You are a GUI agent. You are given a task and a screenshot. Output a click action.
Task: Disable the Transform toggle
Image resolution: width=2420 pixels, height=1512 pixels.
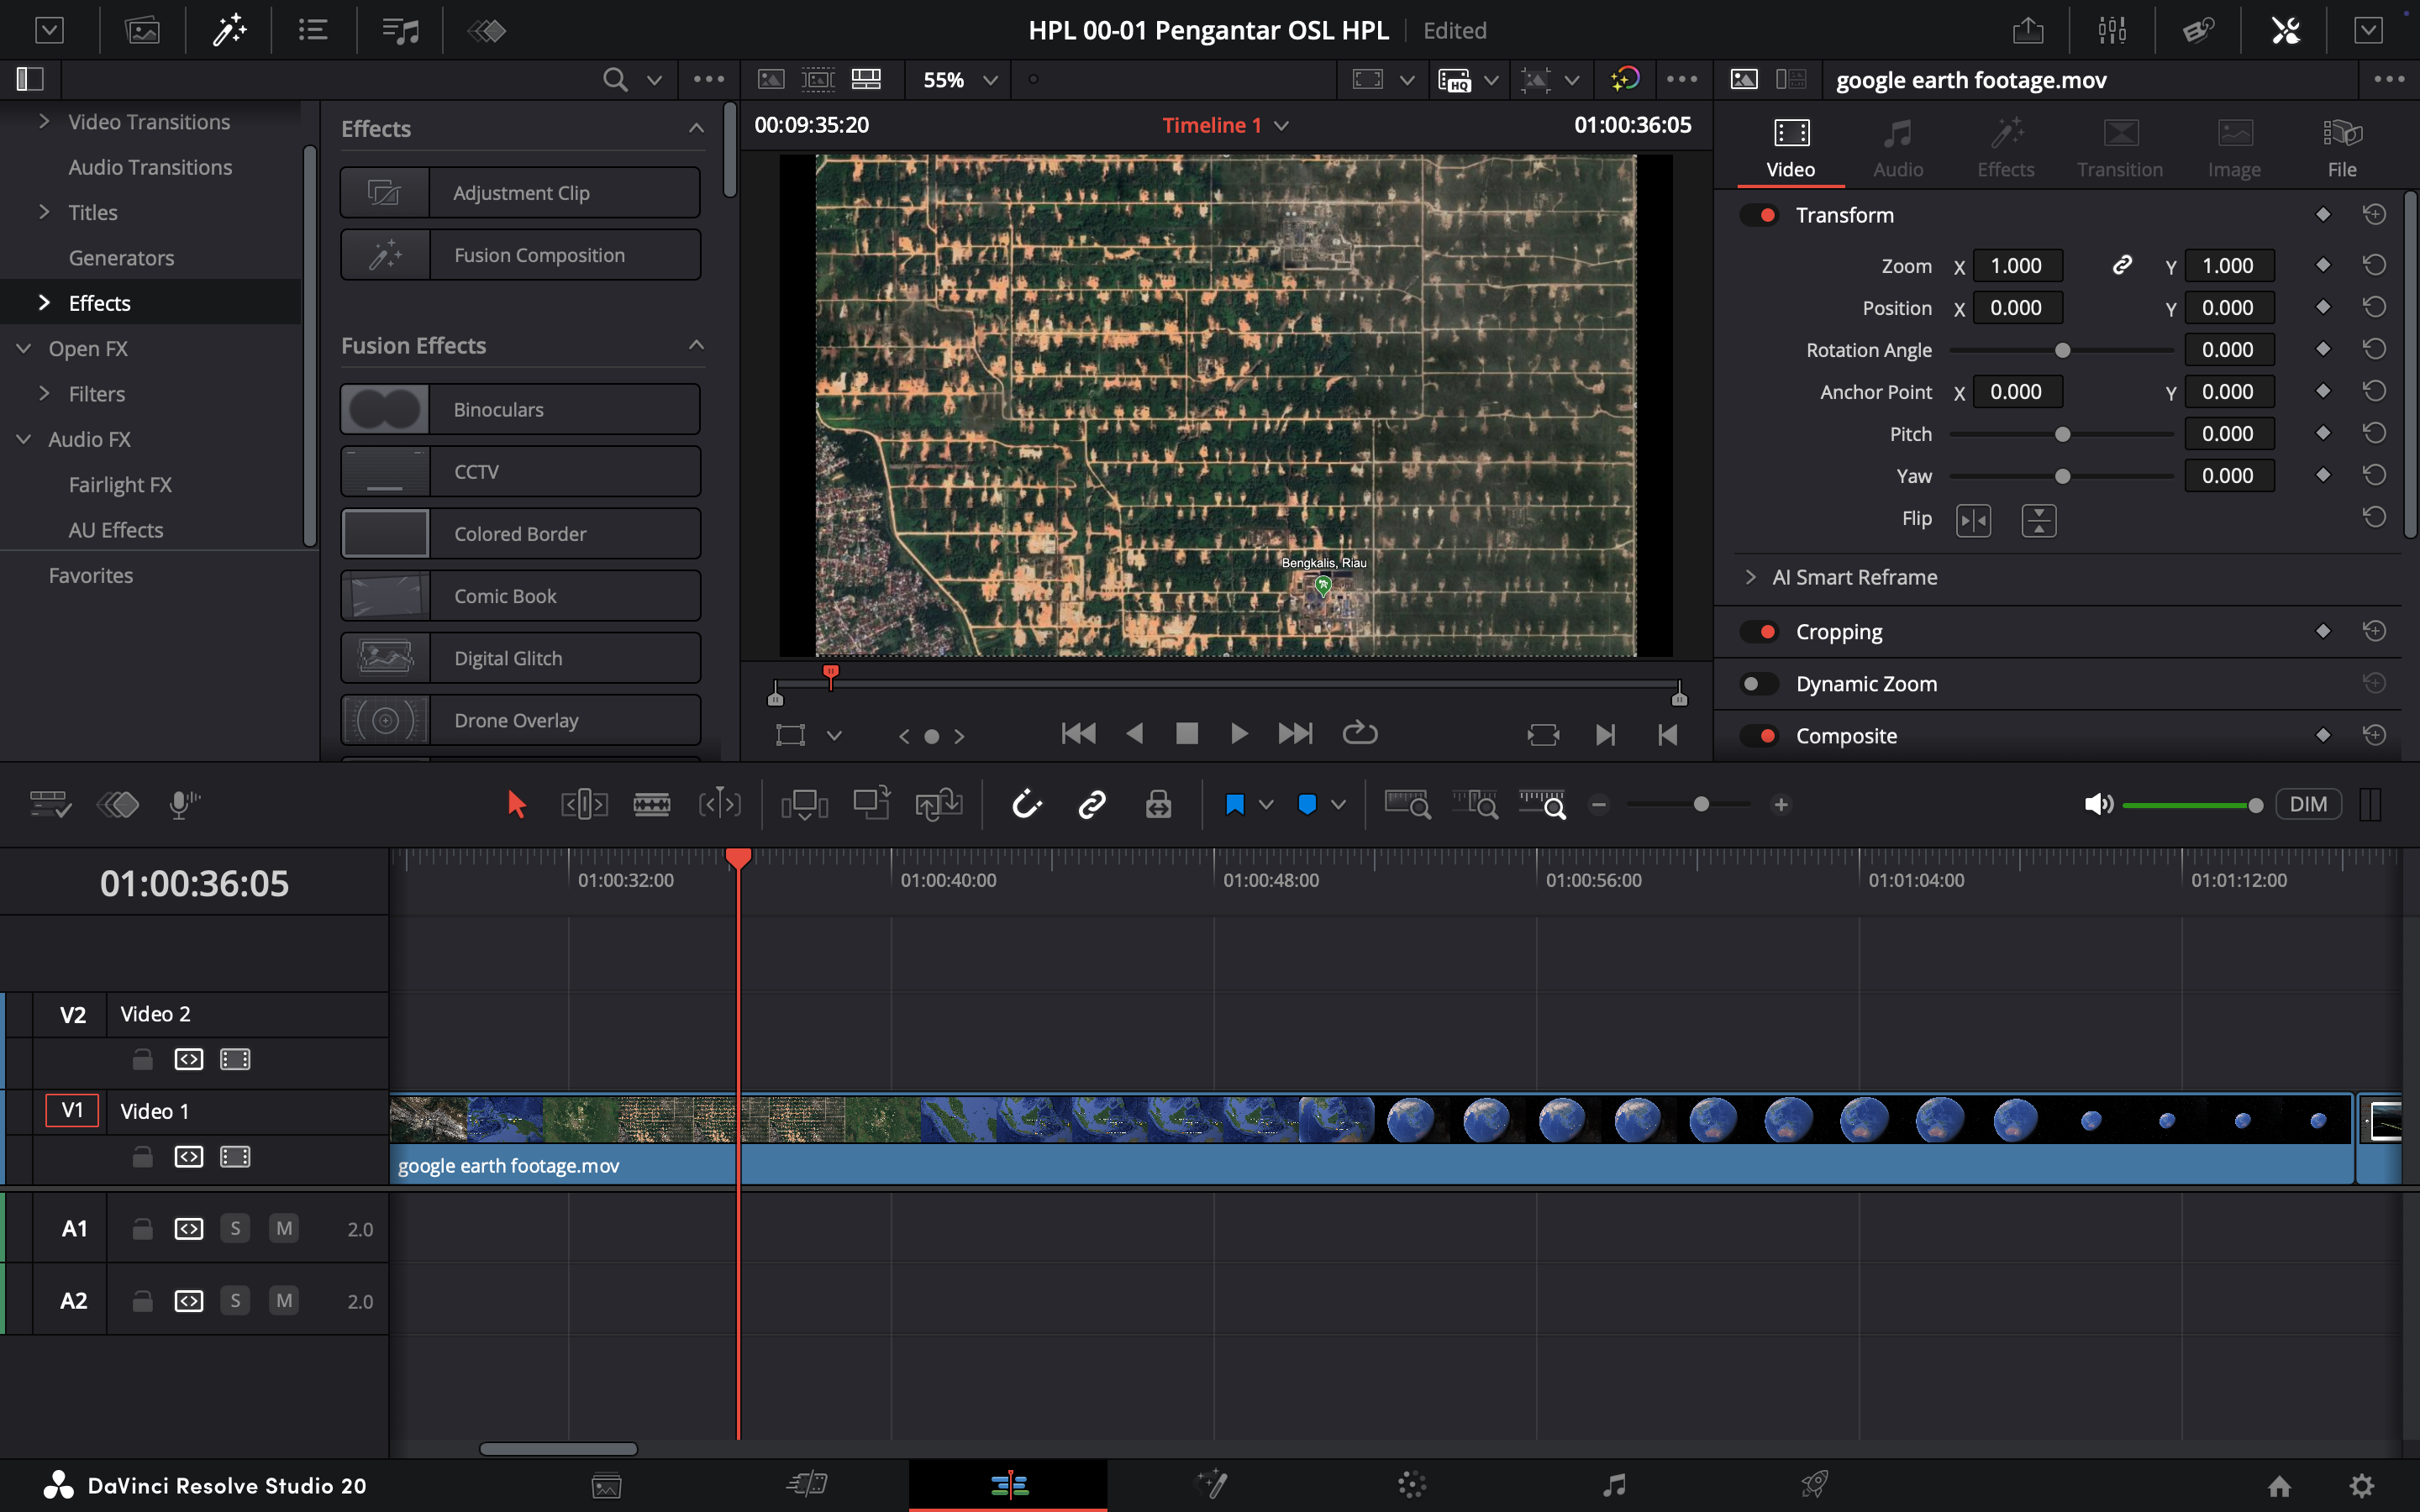[x=1759, y=215]
